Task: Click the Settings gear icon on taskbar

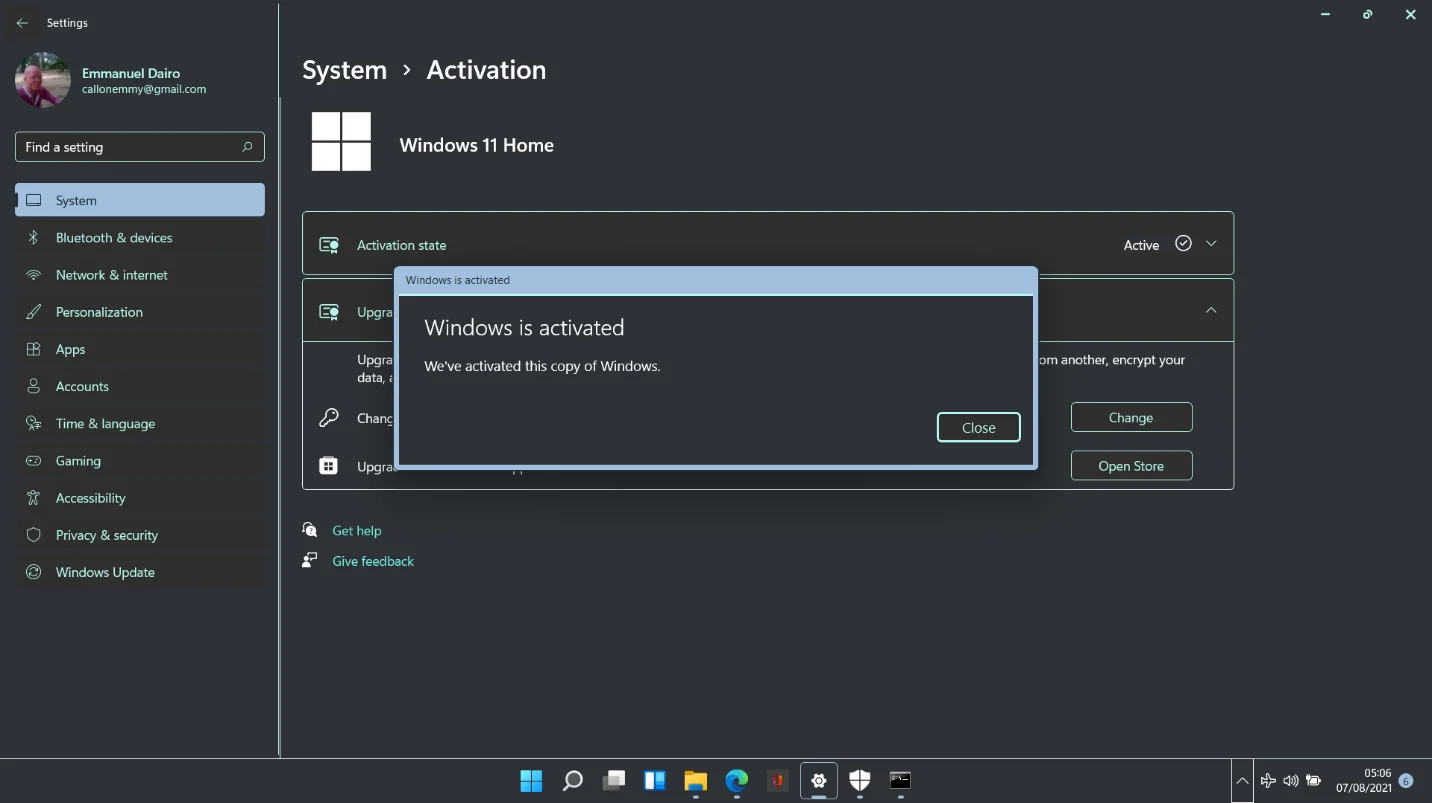Action: click(818, 780)
